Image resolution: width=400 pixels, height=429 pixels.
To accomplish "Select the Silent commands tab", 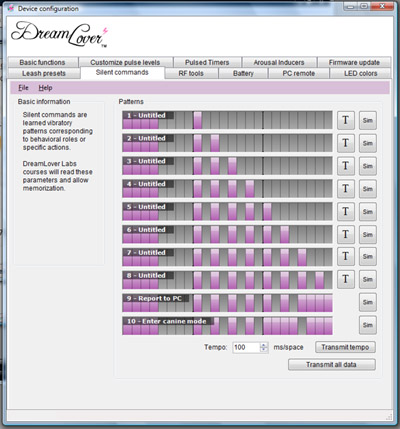I will 122,73.
